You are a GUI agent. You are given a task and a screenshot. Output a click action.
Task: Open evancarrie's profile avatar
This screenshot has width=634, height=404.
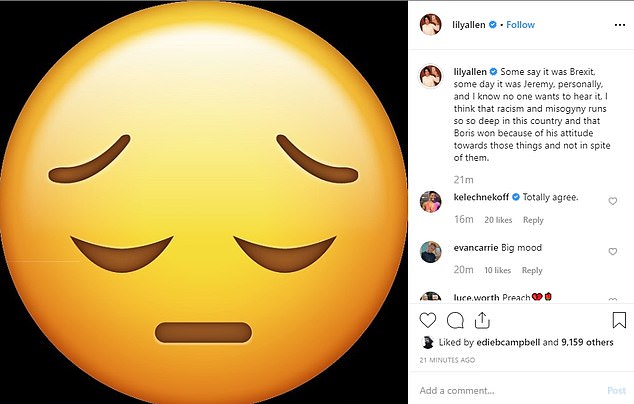coord(430,252)
